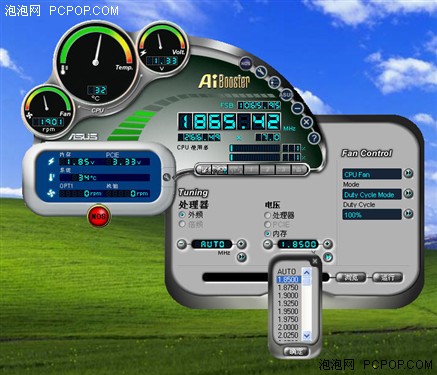Open the question mark help icon
Image resolution: width=437 pixels, height=375 pixels.
(x=314, y=138)
